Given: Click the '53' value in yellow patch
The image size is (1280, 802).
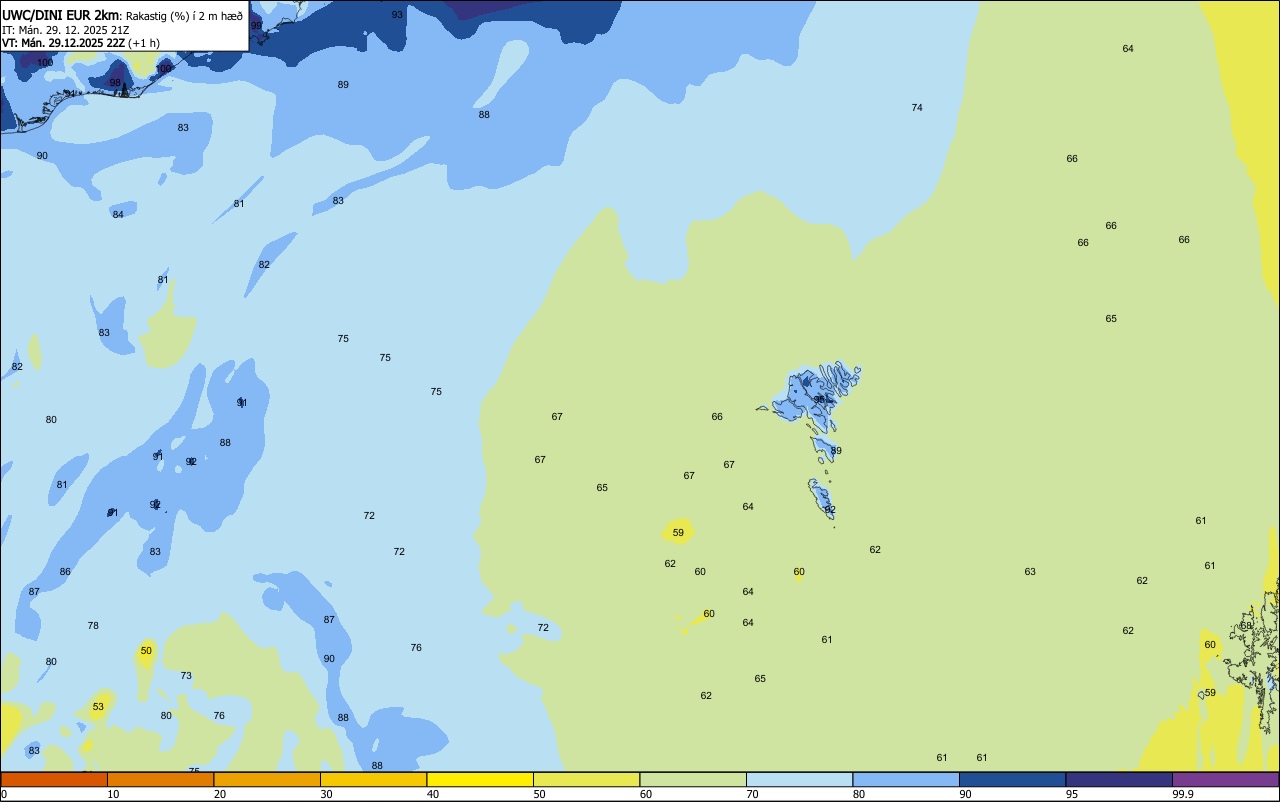Looking at the screenshot, I should coord(98,707).
